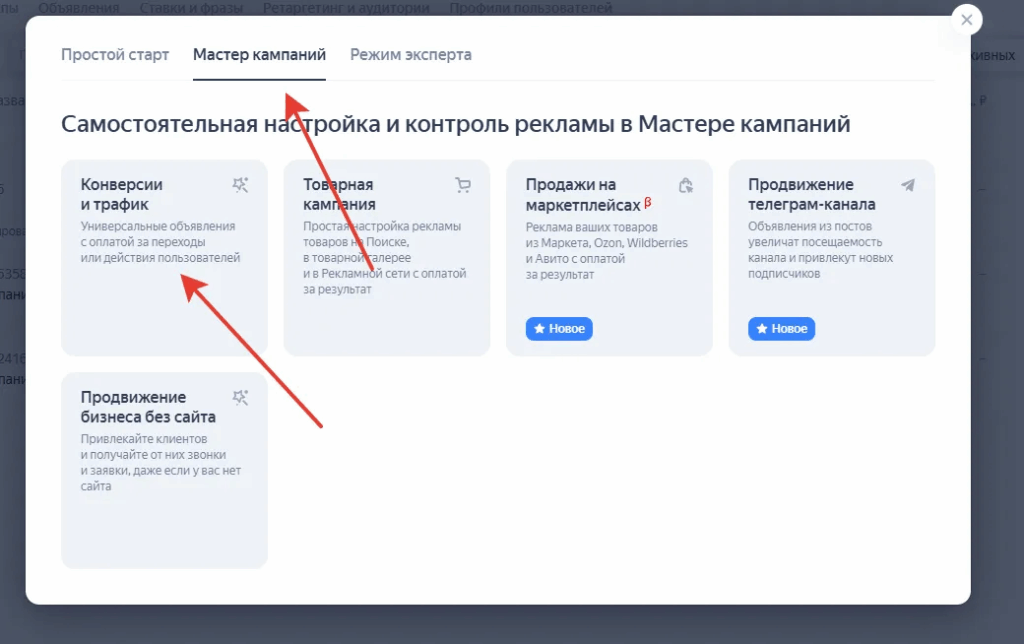Click the bag icon on Продажи на маркетплейсах card

point(685,185)
